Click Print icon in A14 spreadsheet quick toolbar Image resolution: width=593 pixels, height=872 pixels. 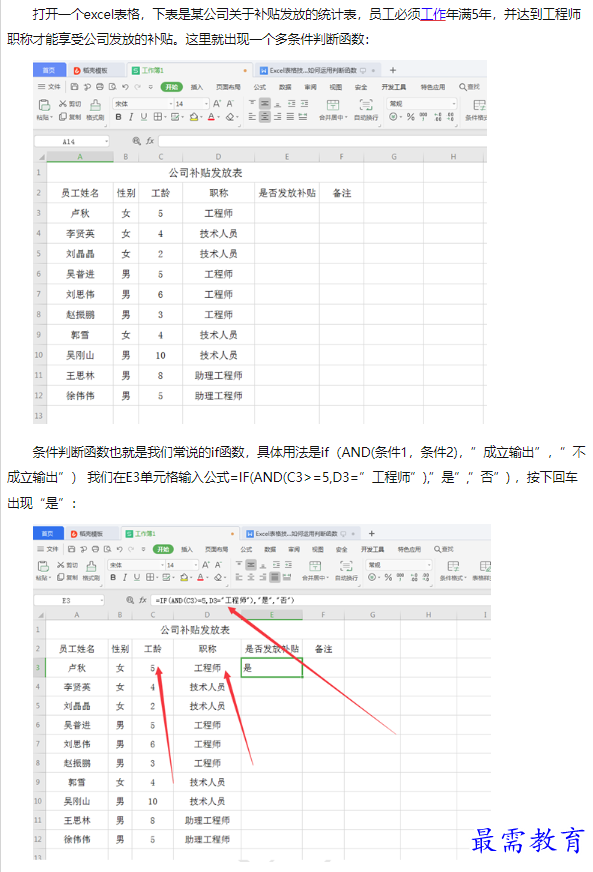click(100, 87)
